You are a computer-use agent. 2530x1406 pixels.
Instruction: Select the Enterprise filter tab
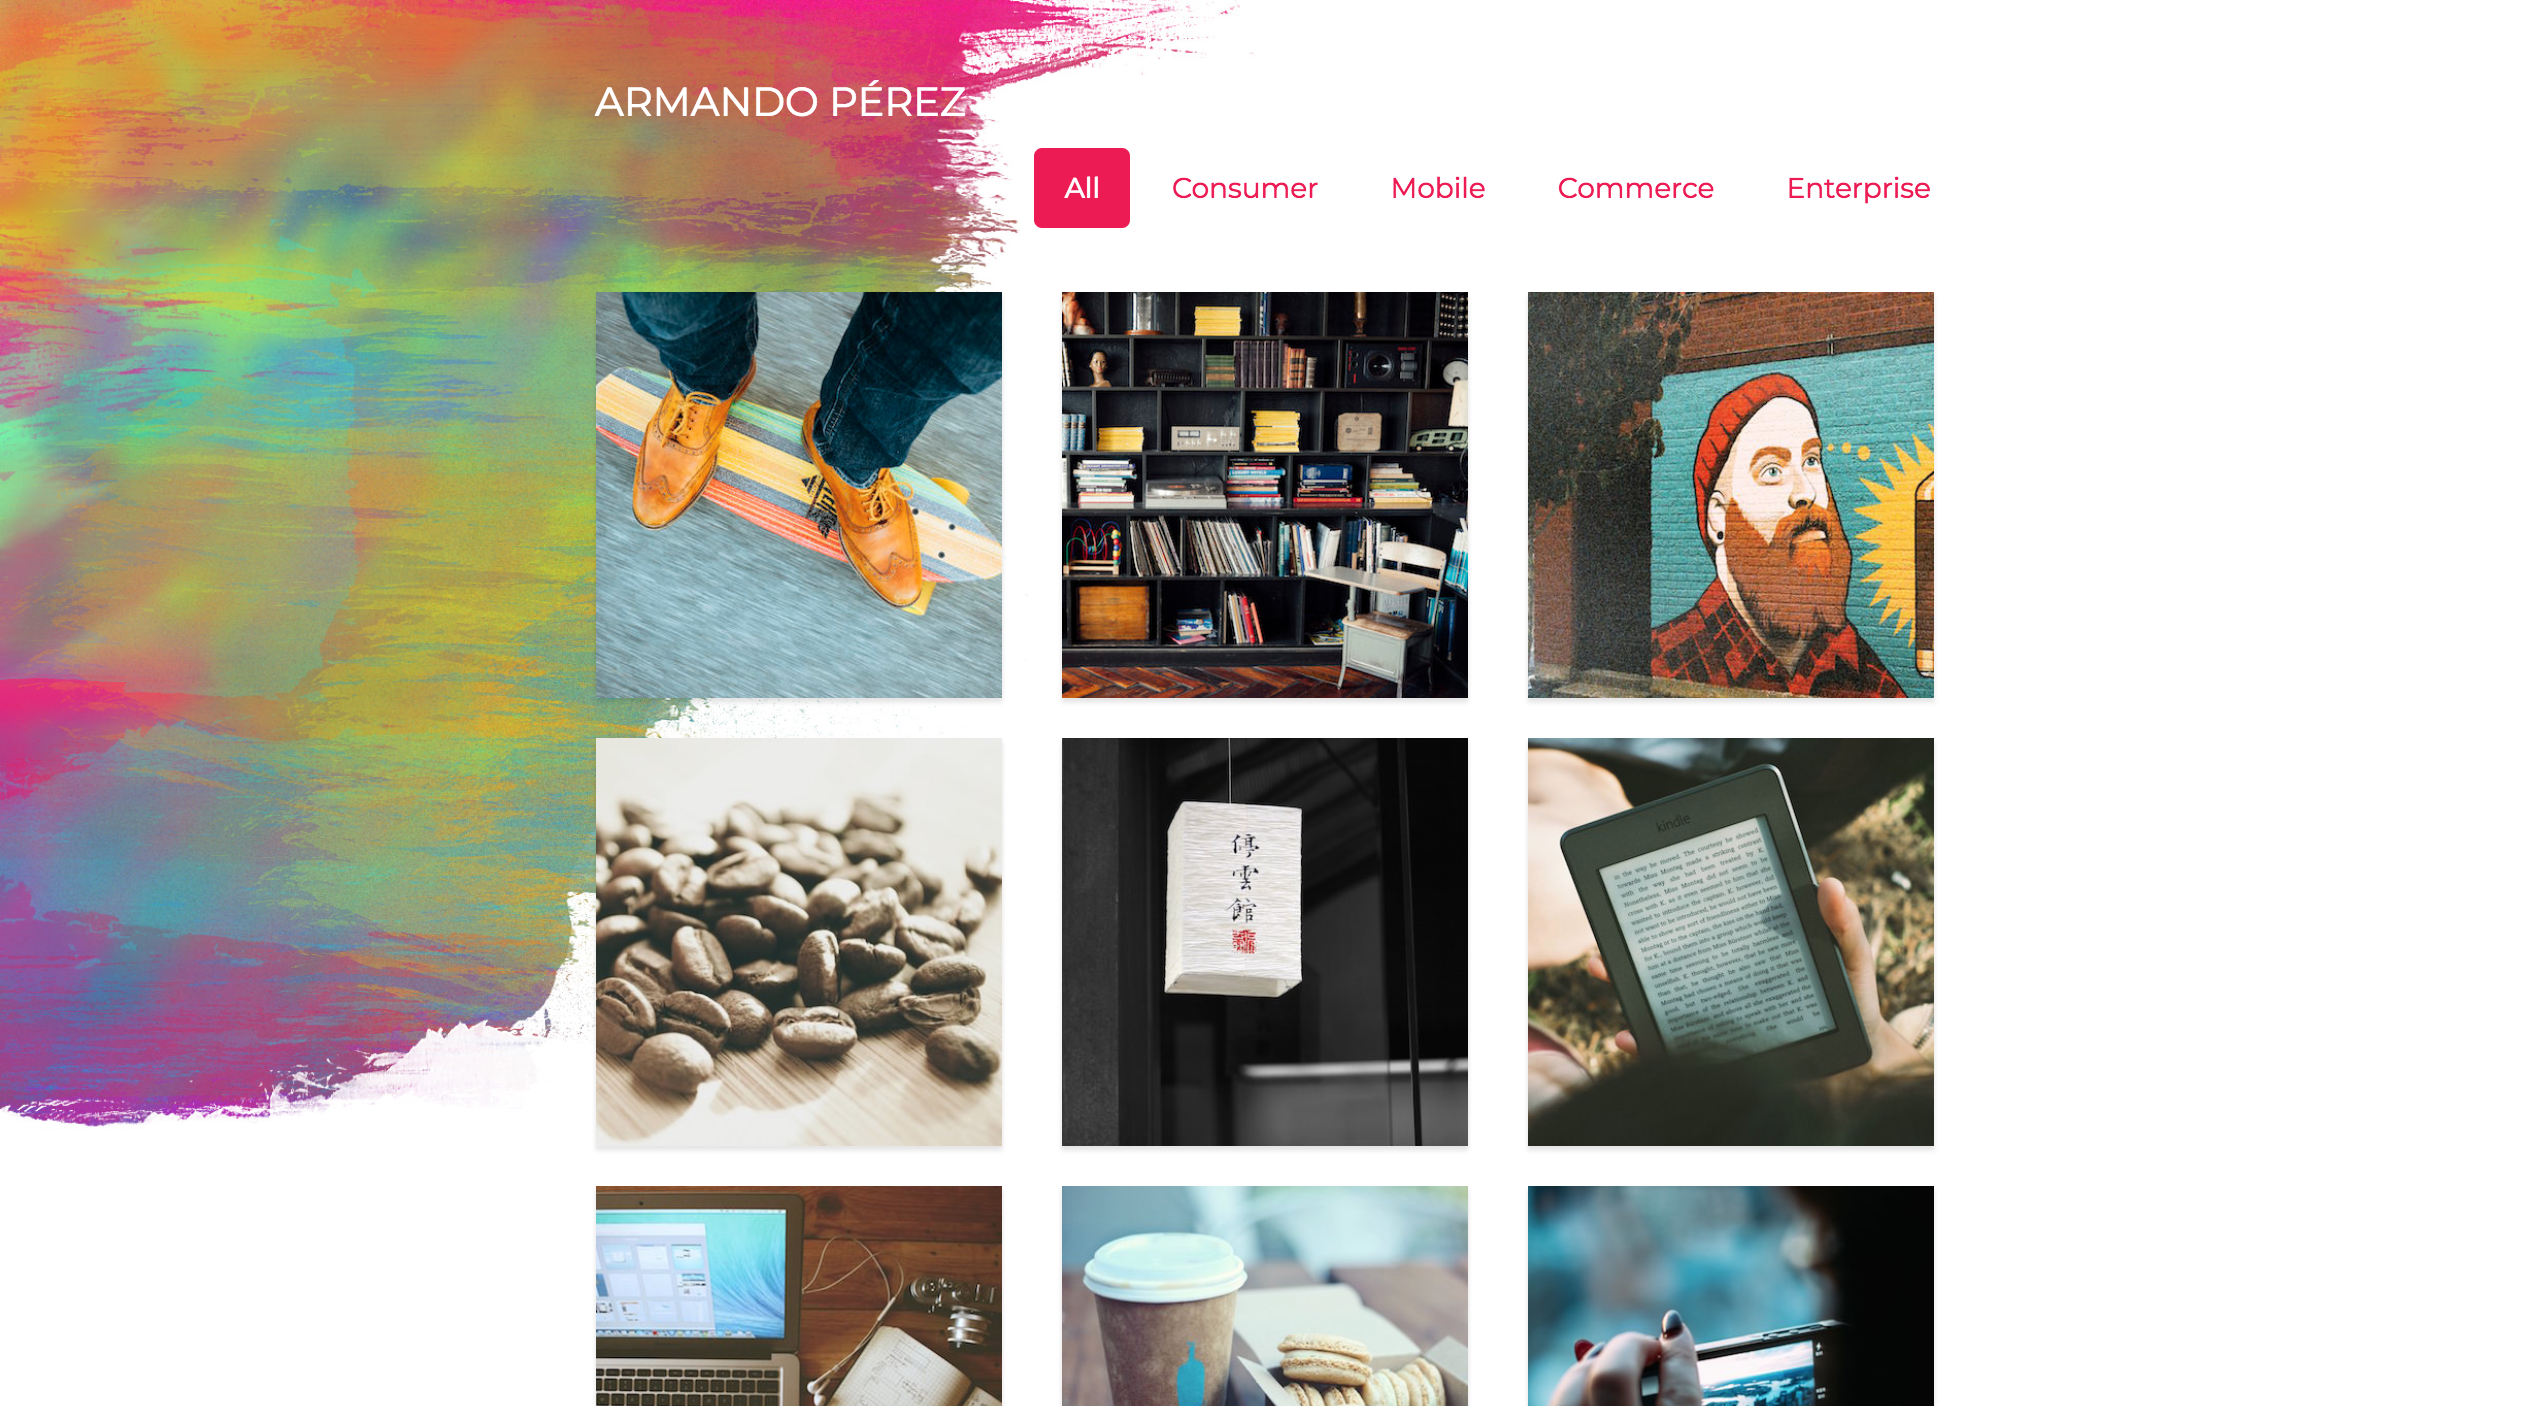[x=1857, y=187]
